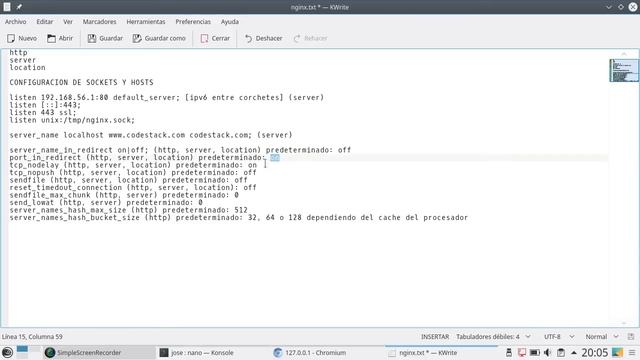Viewport: 640px width, 360px height.
Task: Click the Cerrar document toolbar button
Action: point(215,38)
